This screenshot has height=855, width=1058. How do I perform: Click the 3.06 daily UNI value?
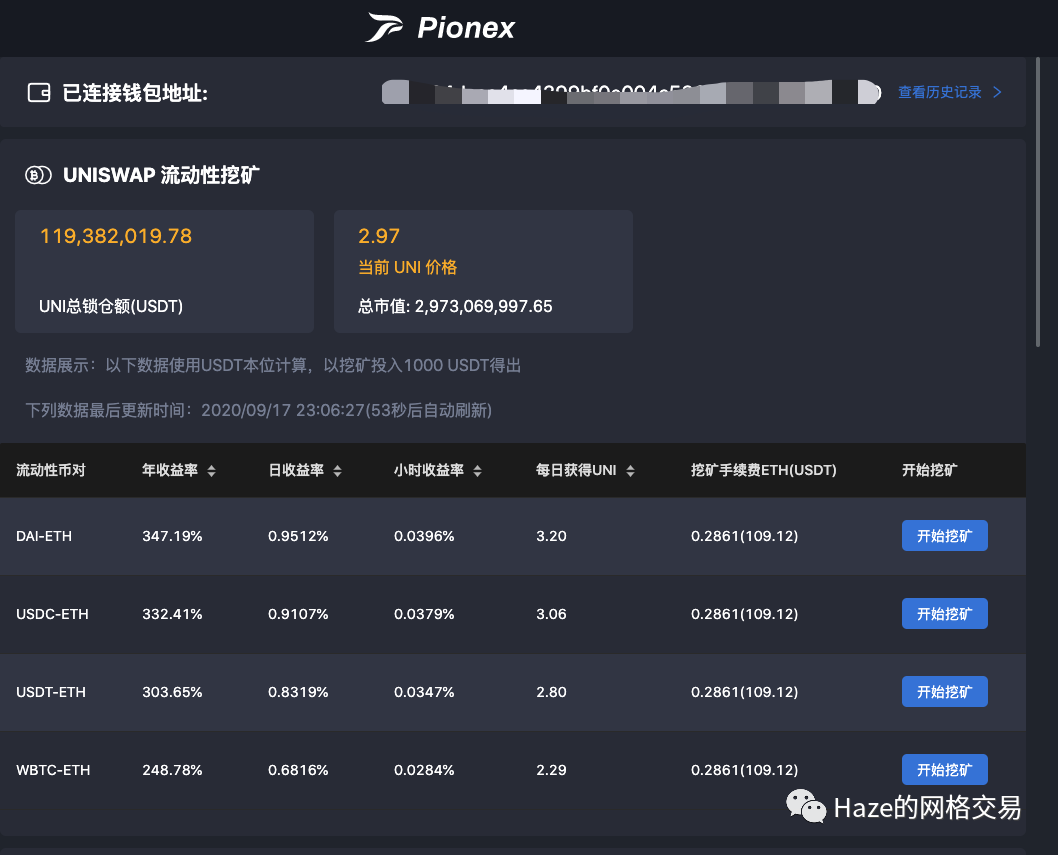click(551, 614)
